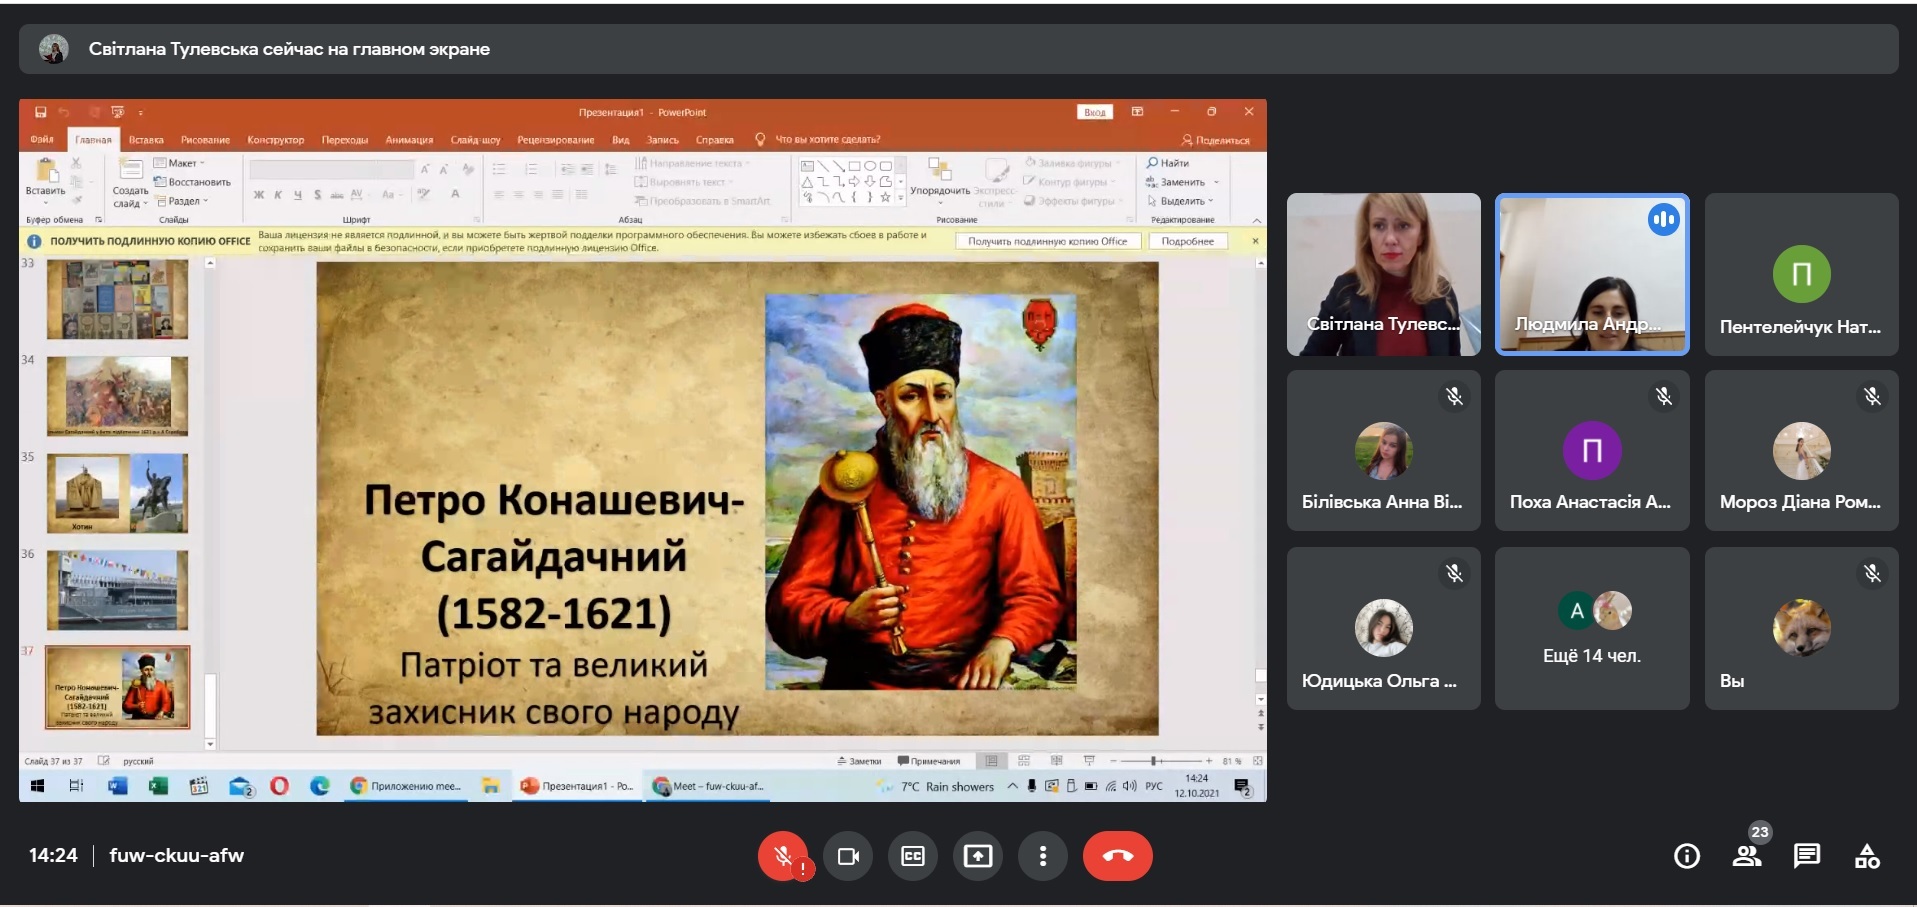1917x907 pixels.
Task: Open the chat with everyone panel
Action: point(1807,856)
